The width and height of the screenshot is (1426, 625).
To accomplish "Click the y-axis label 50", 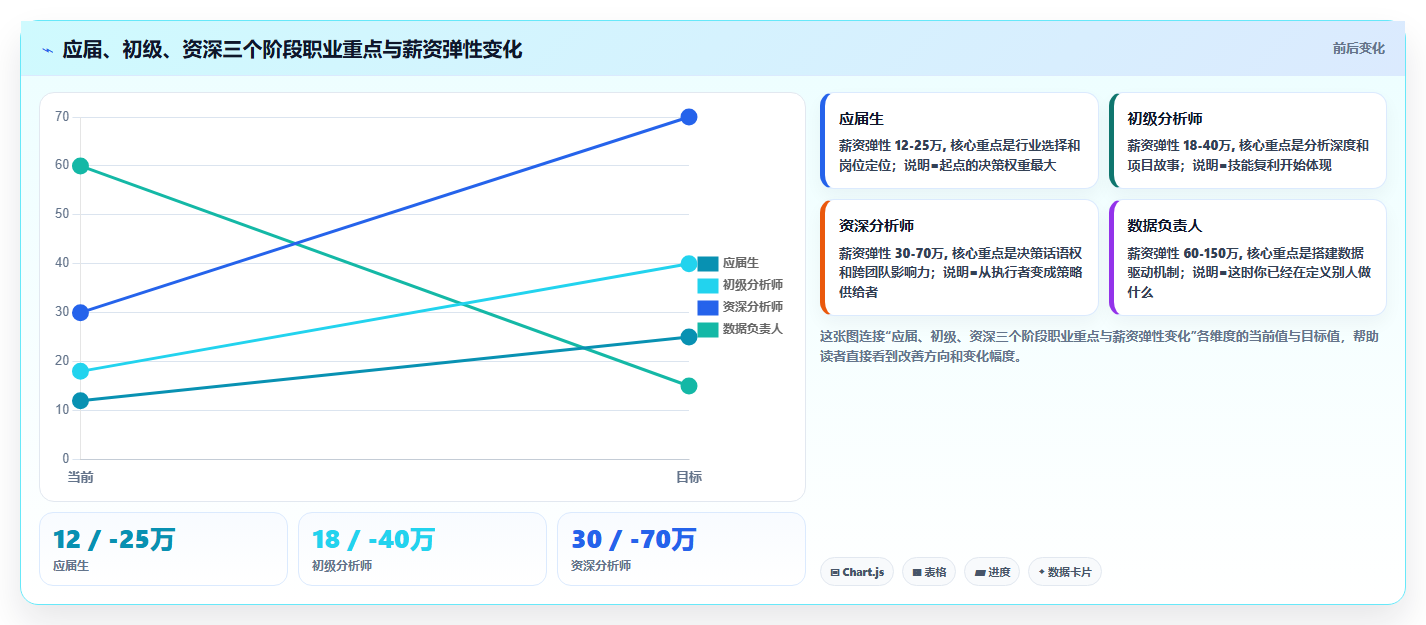I will pyautogui.click(x=62, y=214).
